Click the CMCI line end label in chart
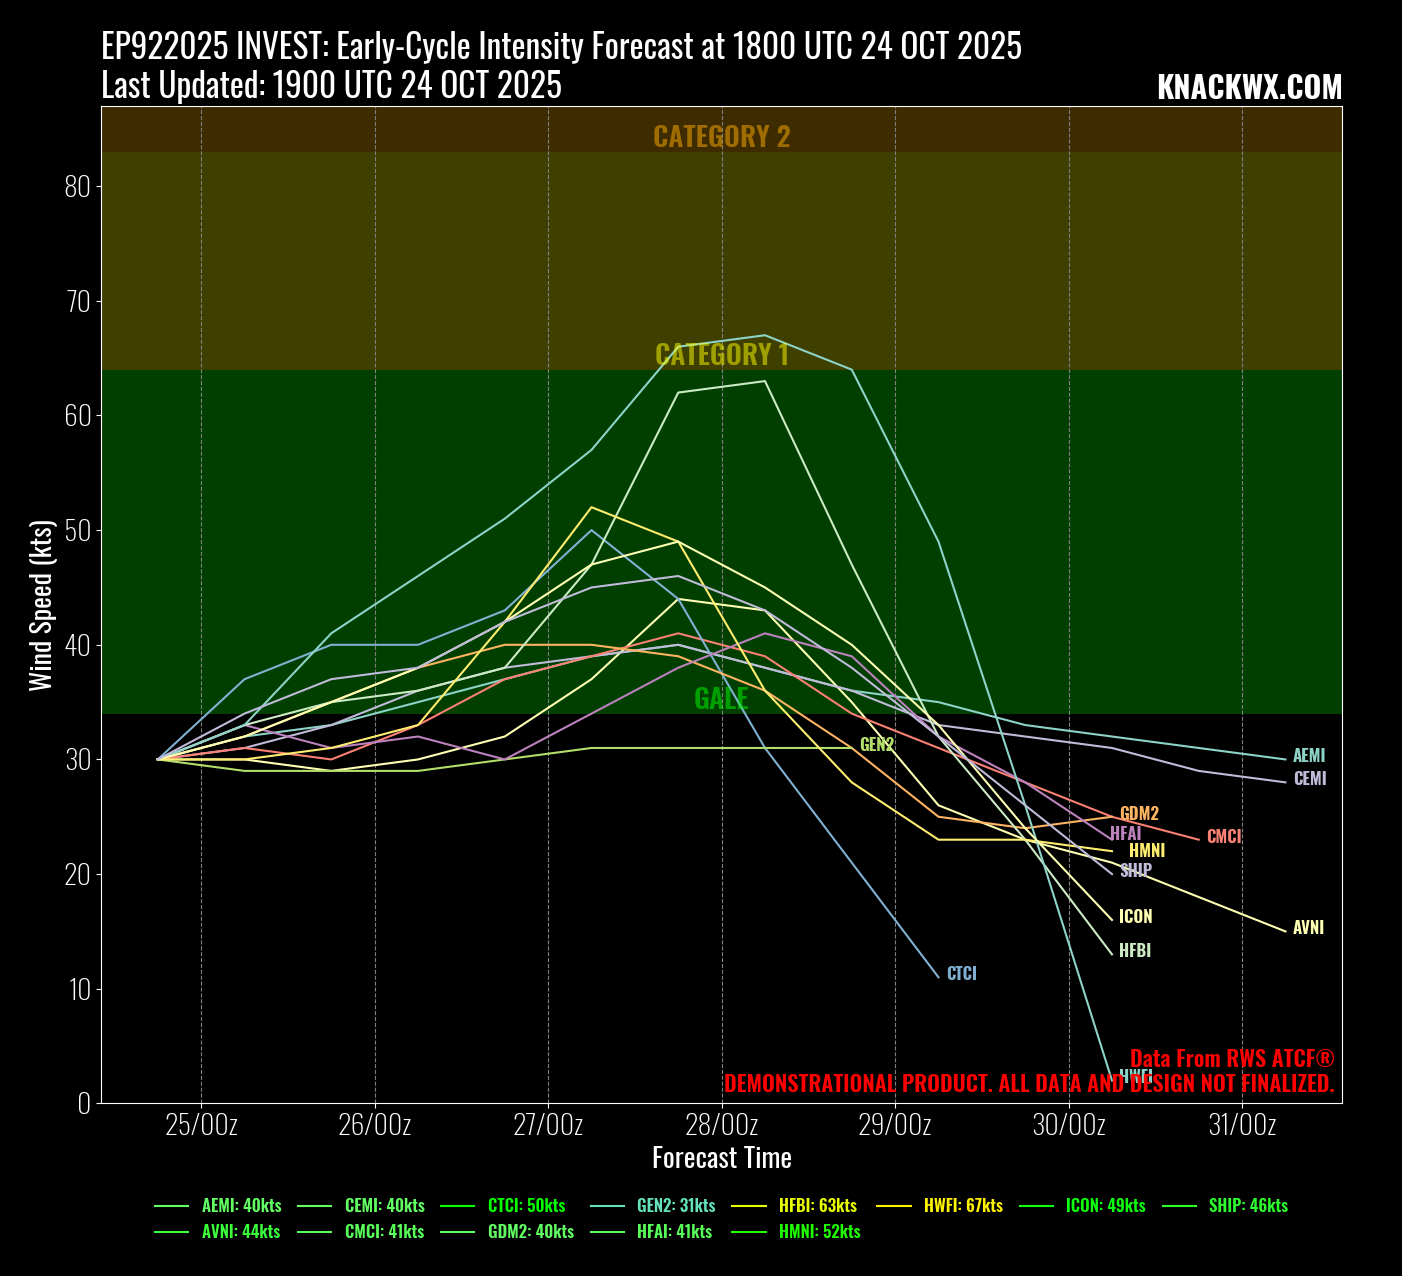This screenshot has height=1276, width=1402. [x=1224, y=837]
